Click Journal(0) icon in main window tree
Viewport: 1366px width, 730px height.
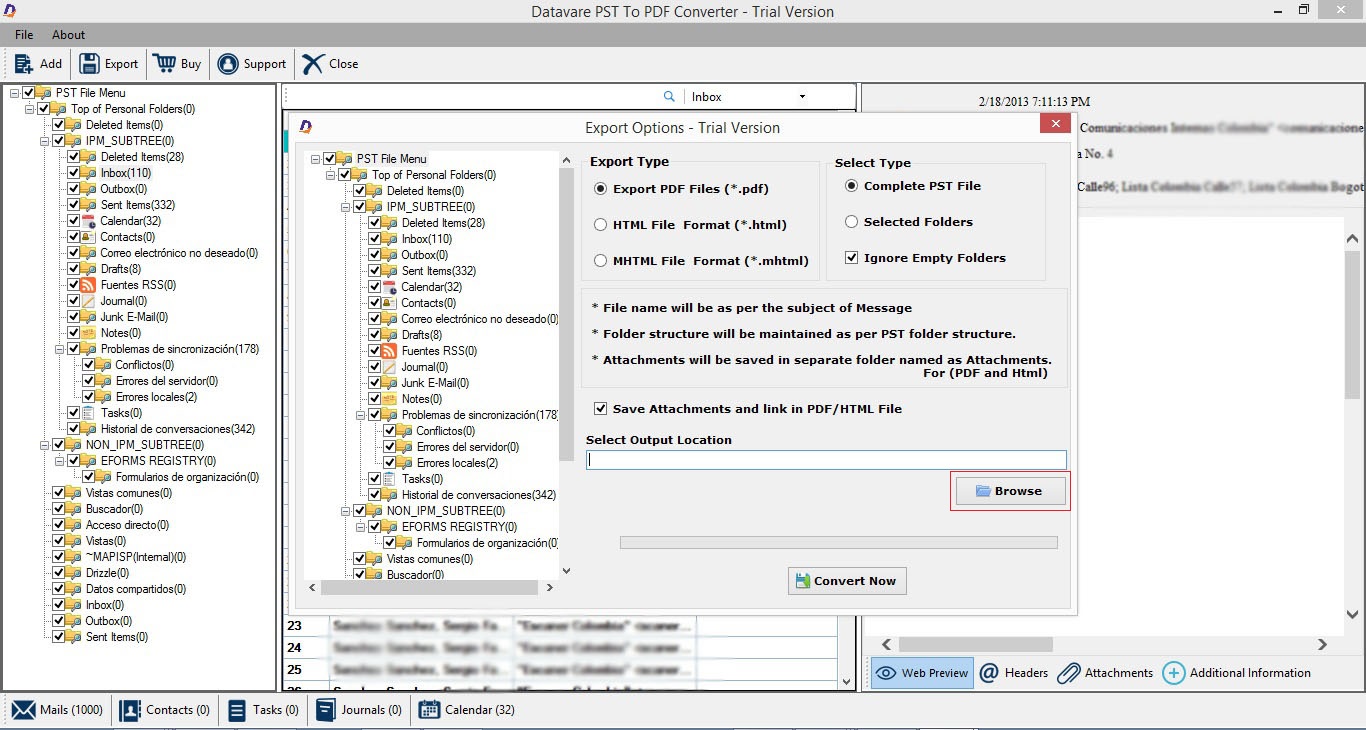coord(89,301)
